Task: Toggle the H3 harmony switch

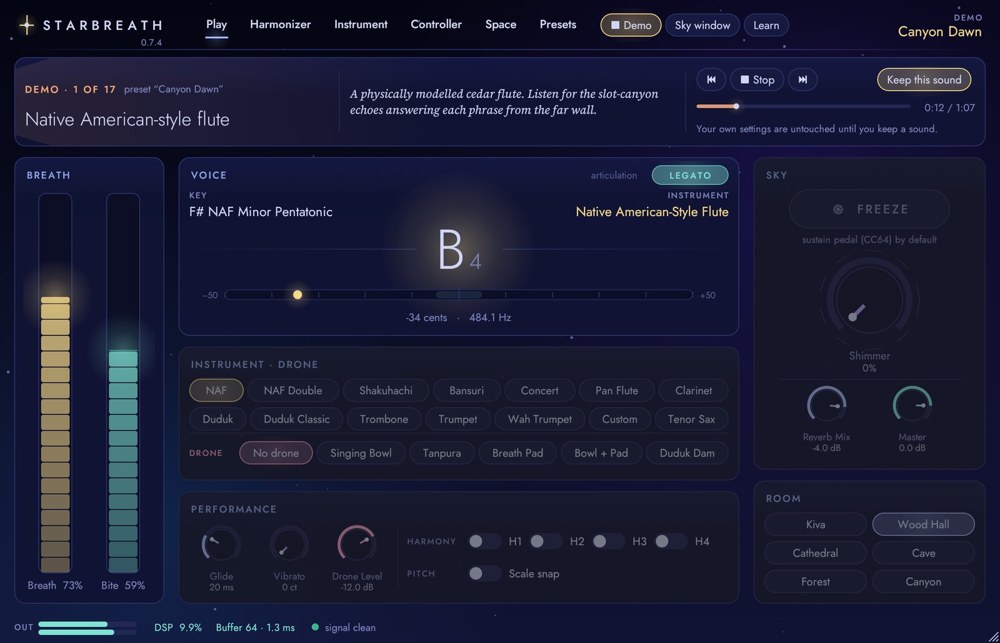Action: tap(608, 542)
